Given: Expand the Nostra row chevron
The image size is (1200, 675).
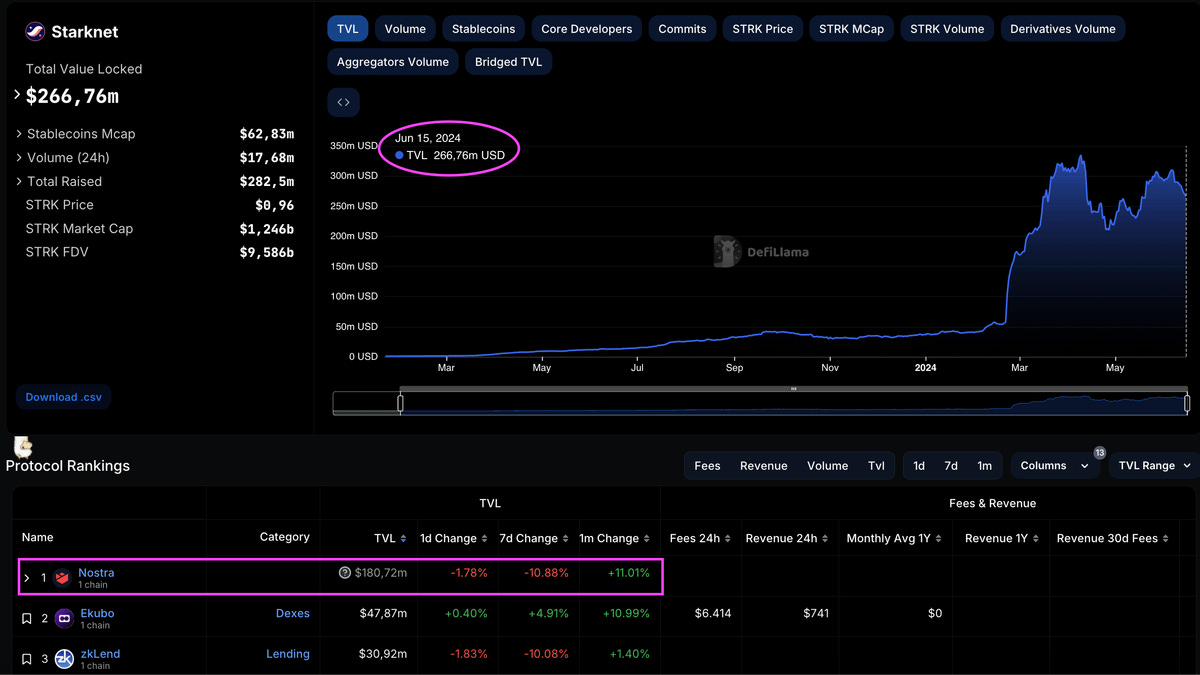Looking at the screenshot, I should pos(27,578).
